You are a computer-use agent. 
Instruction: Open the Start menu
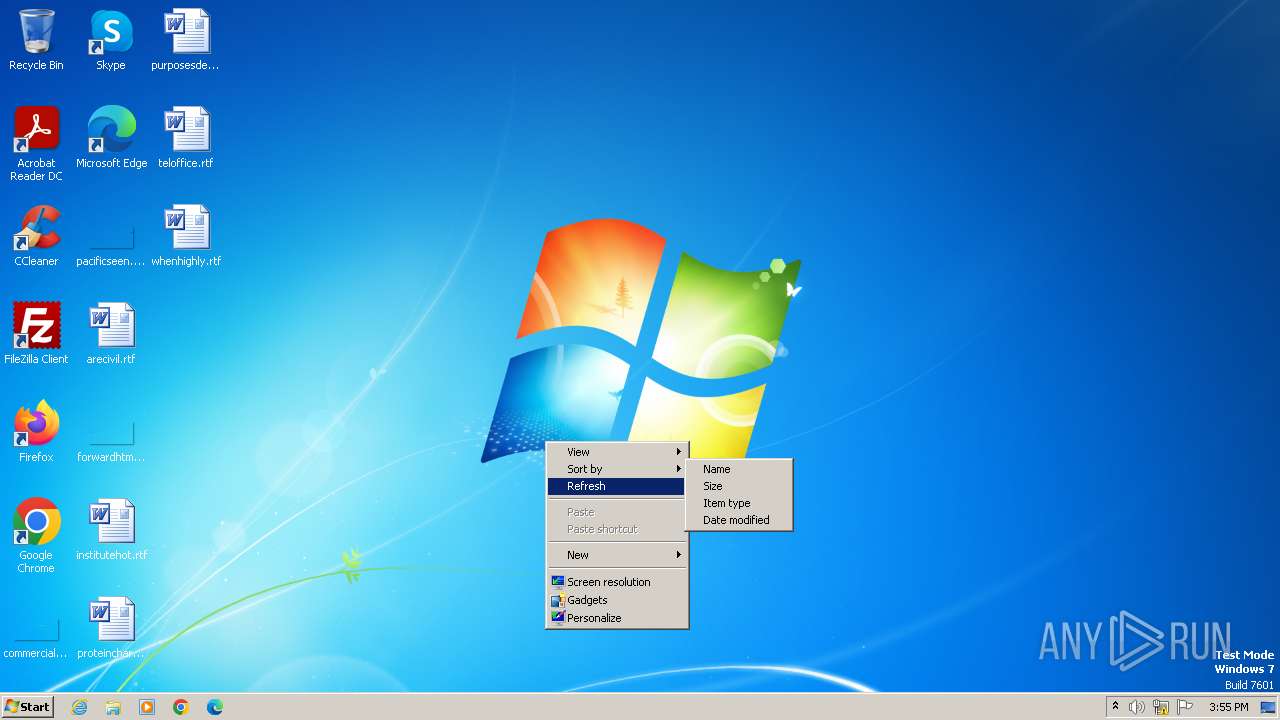click(x=27, y=707)
